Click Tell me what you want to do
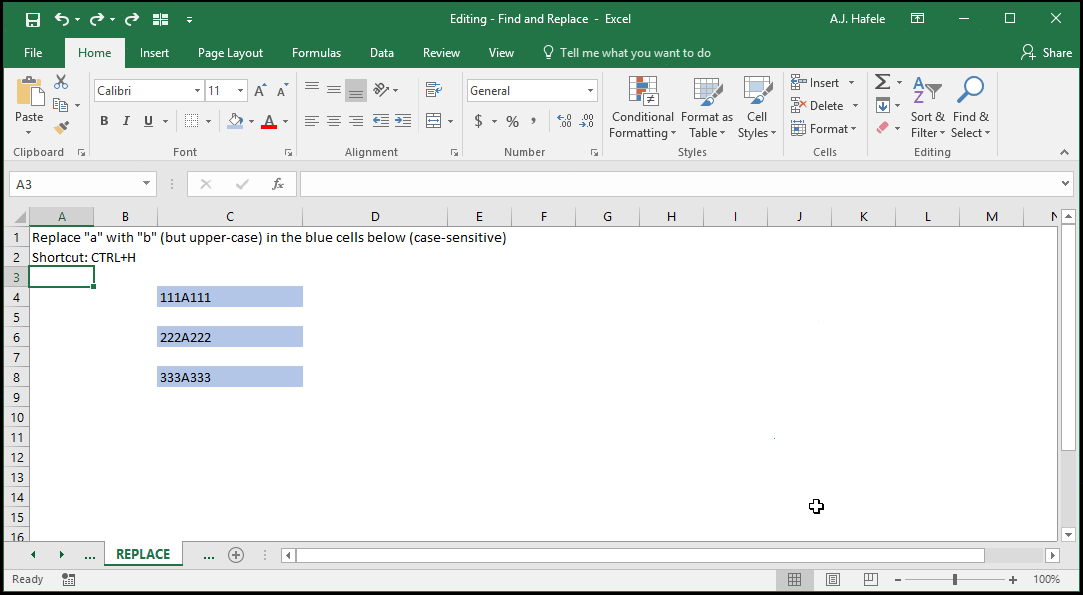 tap(627, 53)
